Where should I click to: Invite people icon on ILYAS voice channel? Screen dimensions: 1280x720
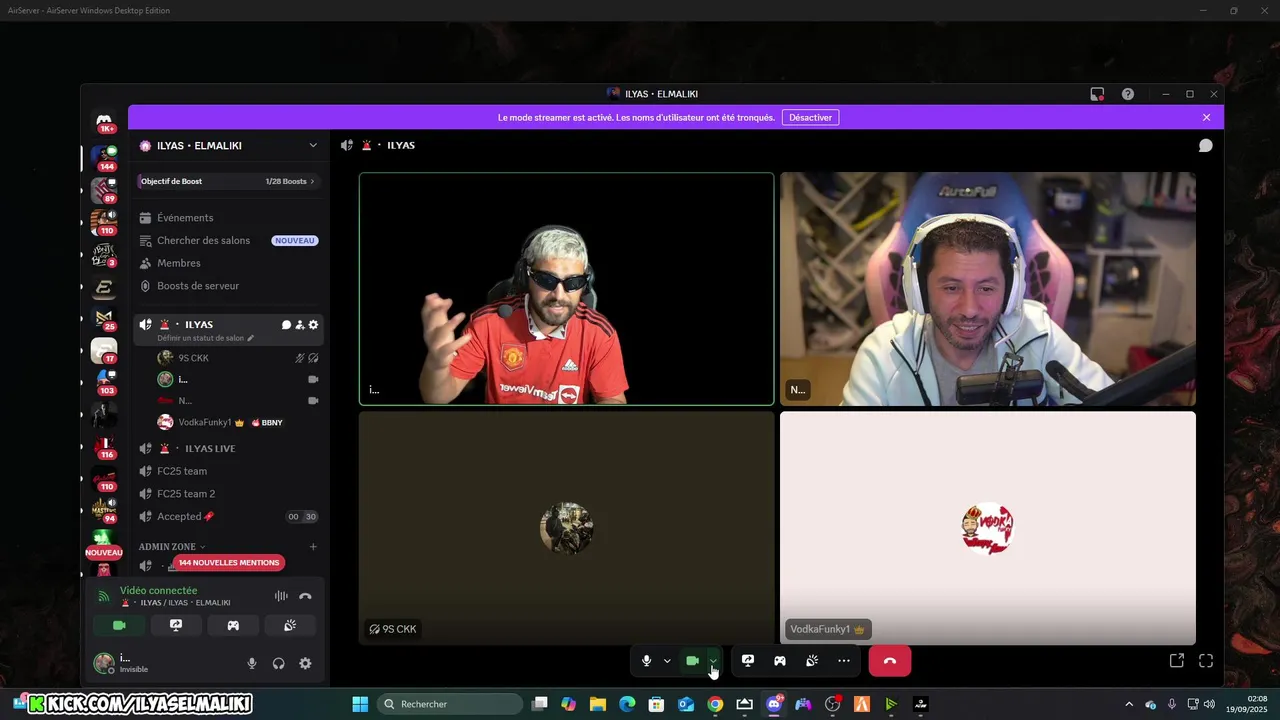(x=299, y=325)
